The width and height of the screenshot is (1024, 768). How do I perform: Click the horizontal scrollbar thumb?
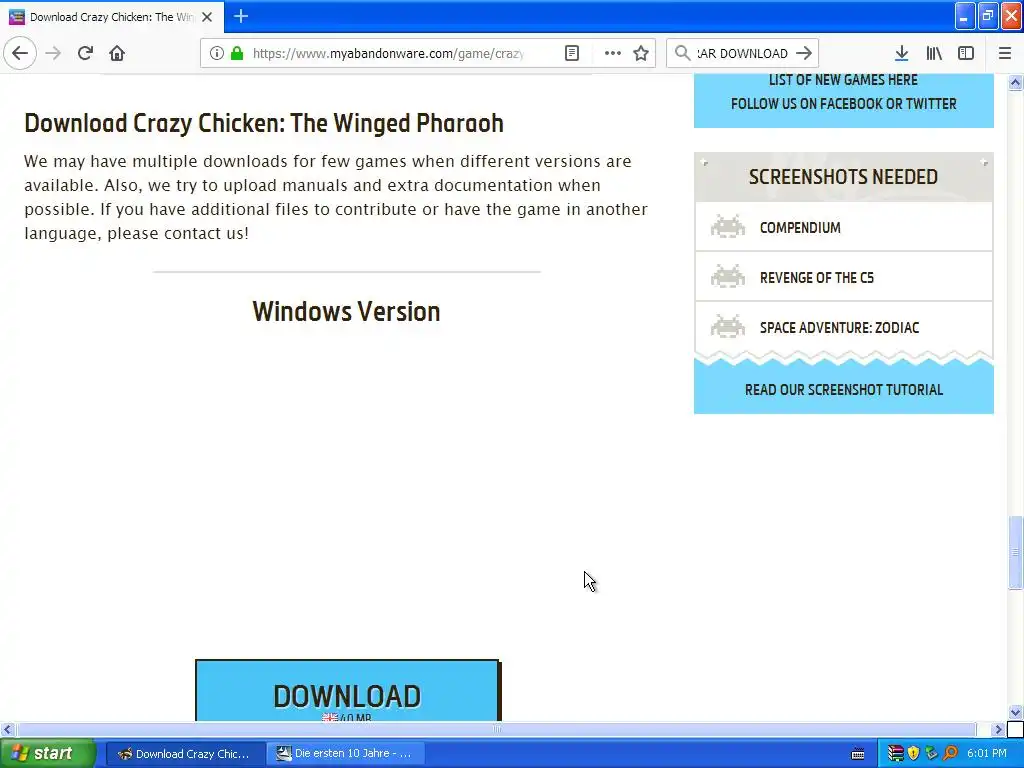tap(496, 729)
